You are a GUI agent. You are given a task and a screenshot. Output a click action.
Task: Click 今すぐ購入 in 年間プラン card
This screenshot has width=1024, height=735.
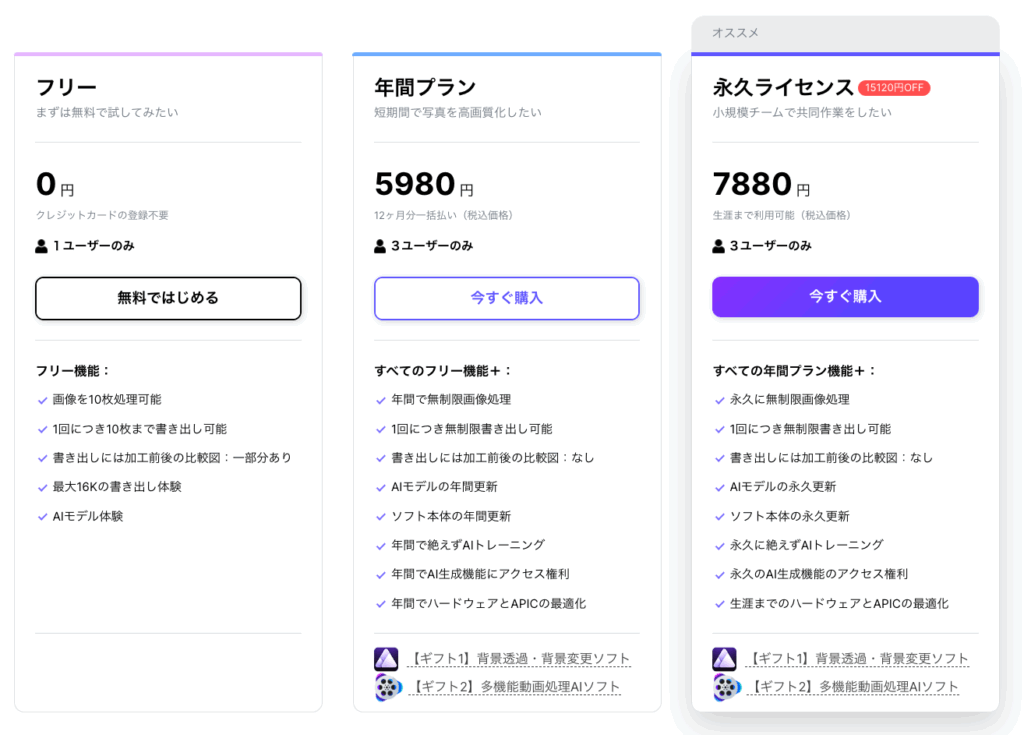pyautogui.click(x=506, y=298)
